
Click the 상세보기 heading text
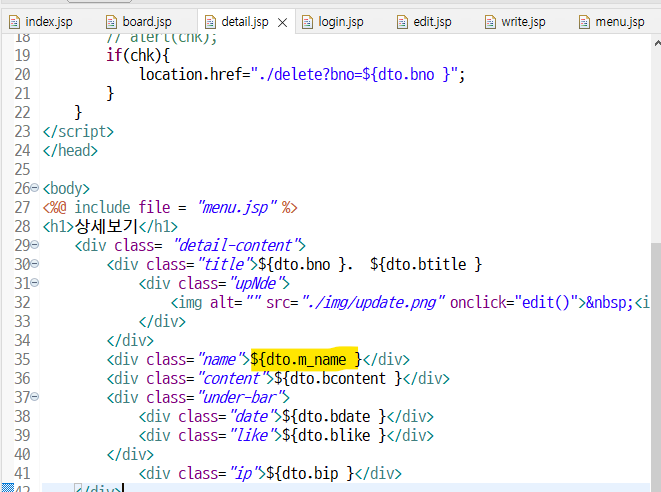(x=107, y=226)
